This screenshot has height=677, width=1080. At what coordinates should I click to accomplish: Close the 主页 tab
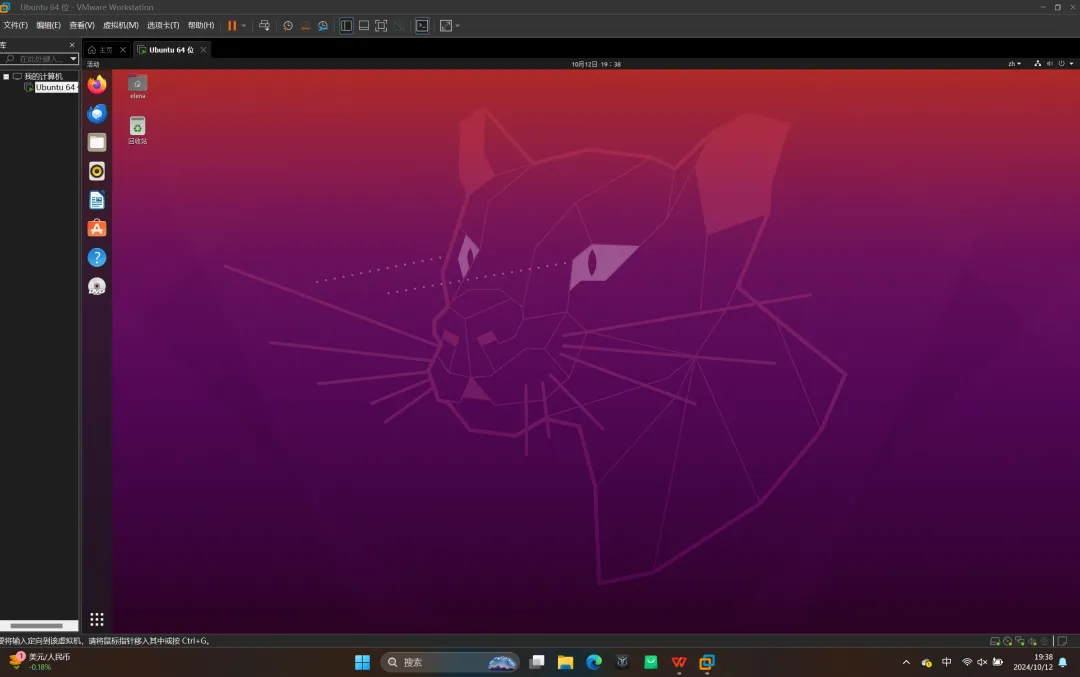[123, 50]
